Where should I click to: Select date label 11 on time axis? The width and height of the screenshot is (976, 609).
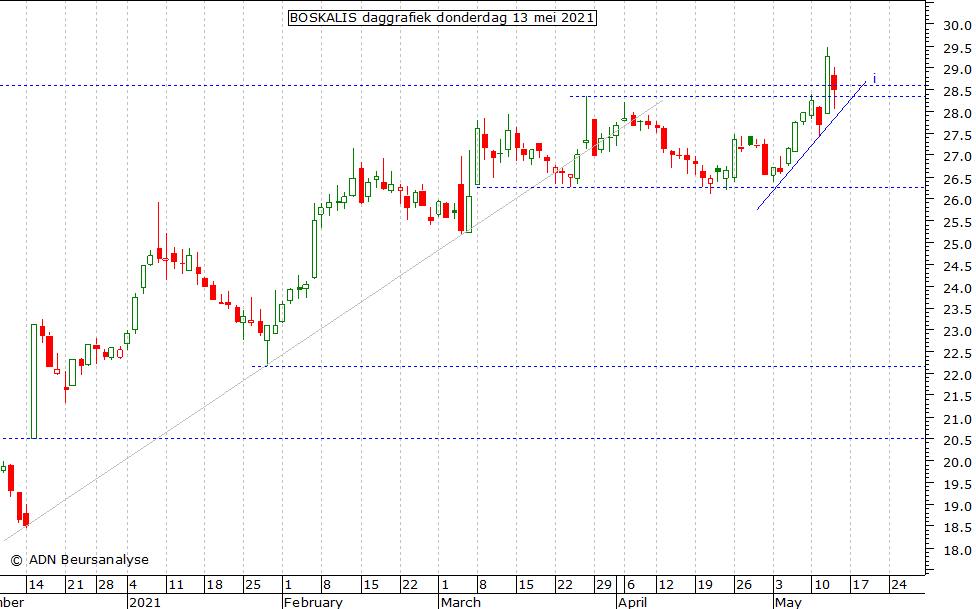pyautogui.click(x=176, y=585)
